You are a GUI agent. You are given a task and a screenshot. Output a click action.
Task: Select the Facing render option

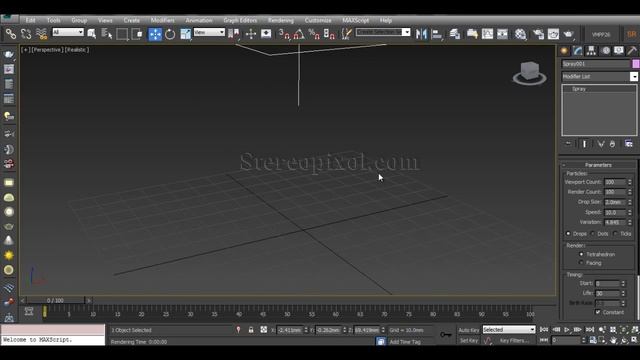(x=581, y=263)
